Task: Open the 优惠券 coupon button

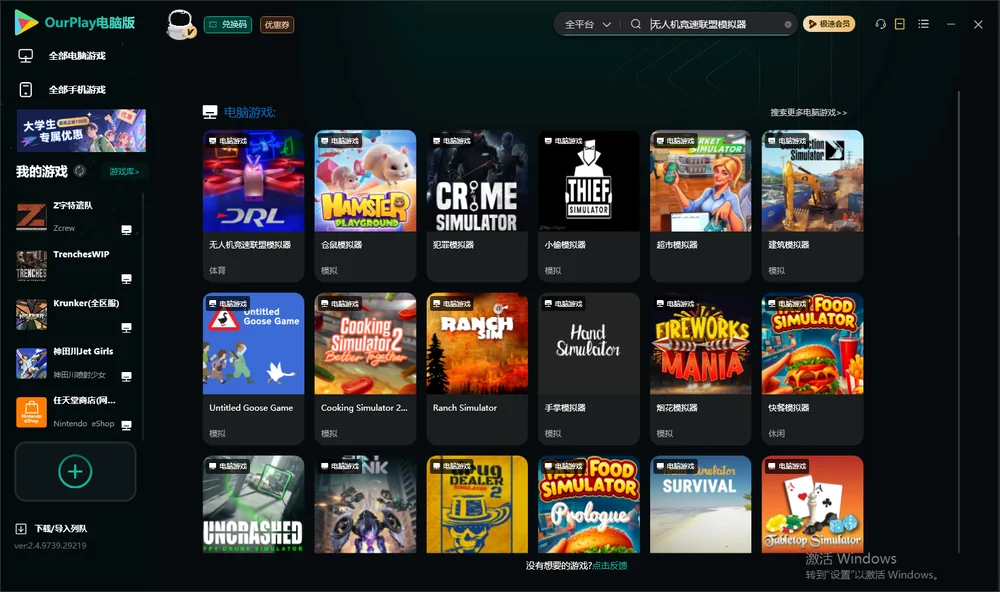Action: click(277, 24)
